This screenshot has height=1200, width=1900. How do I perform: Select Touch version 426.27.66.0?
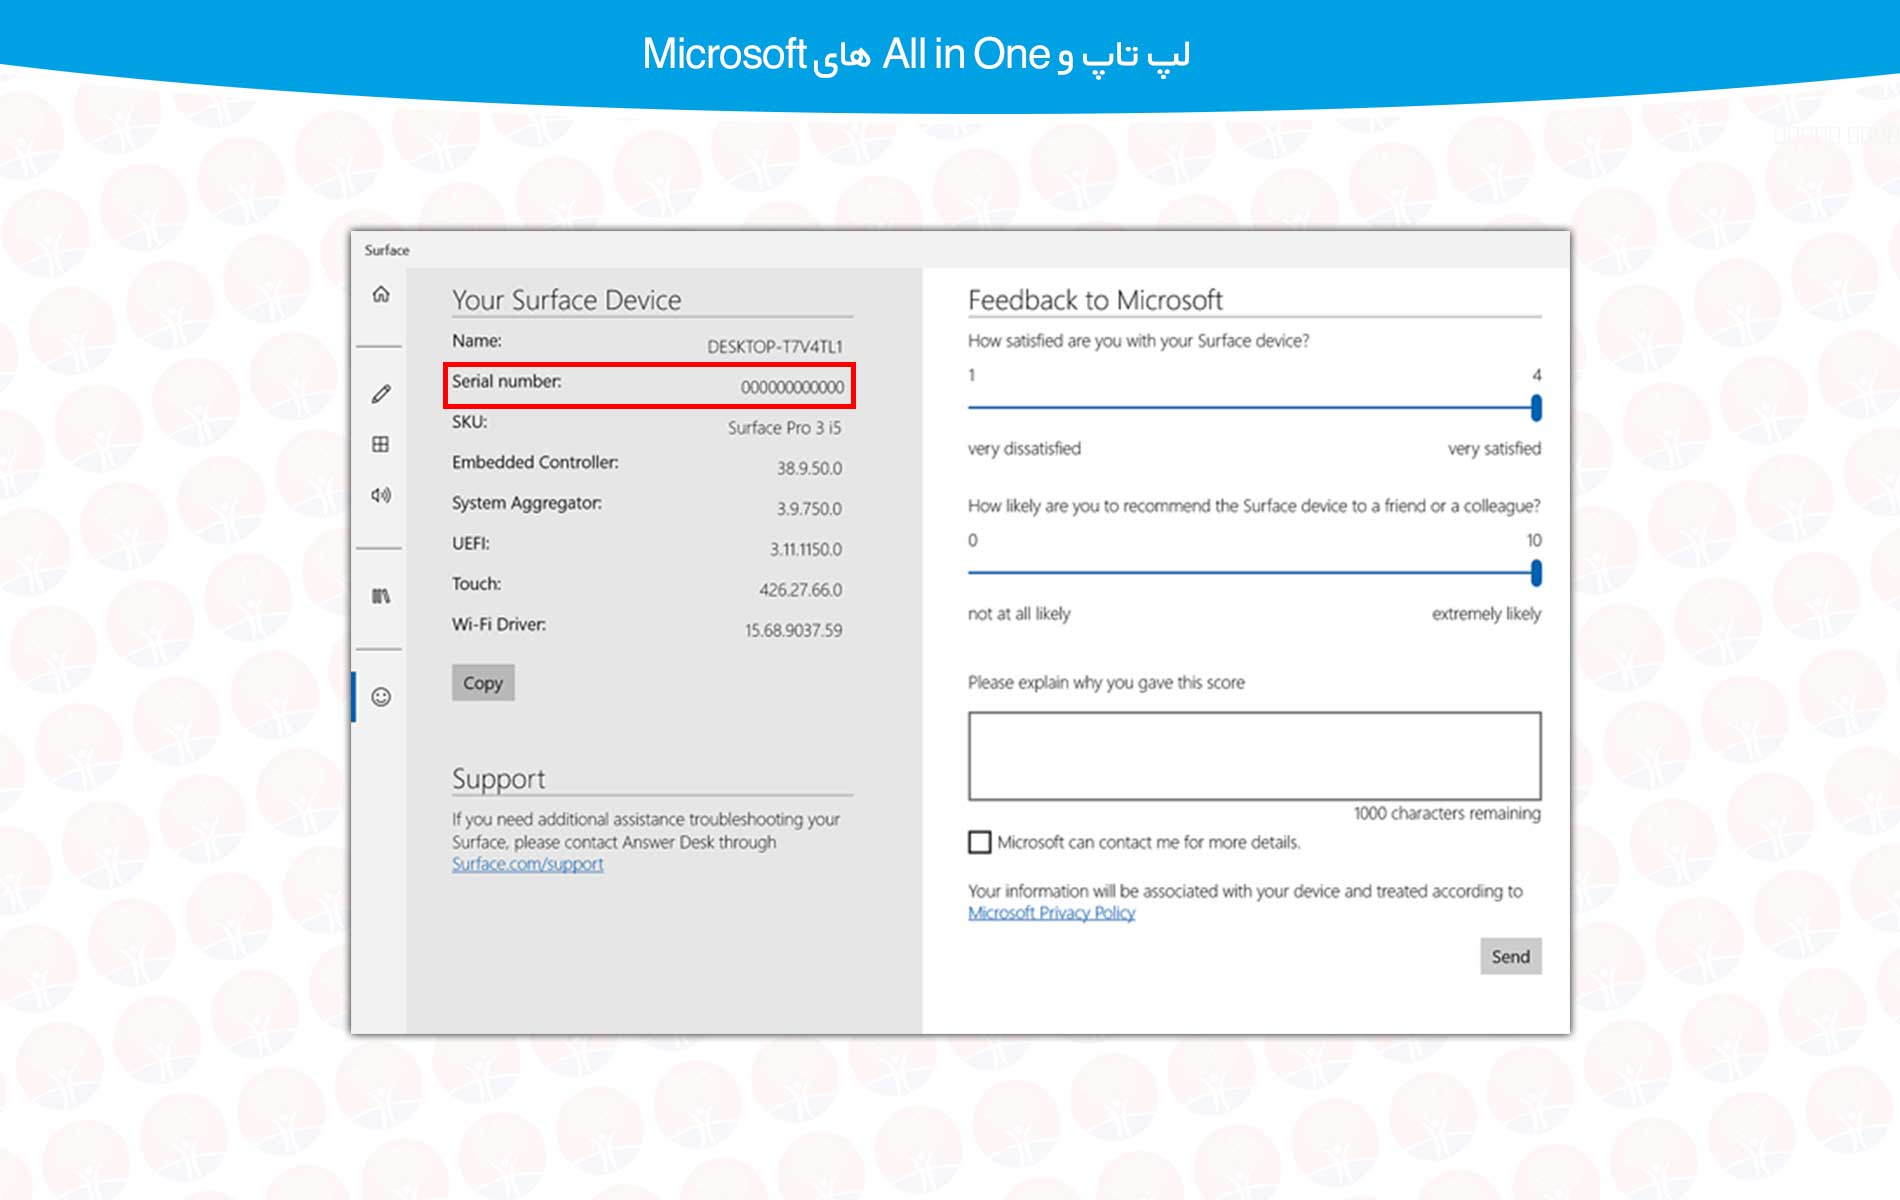click(x=801, y=590)
